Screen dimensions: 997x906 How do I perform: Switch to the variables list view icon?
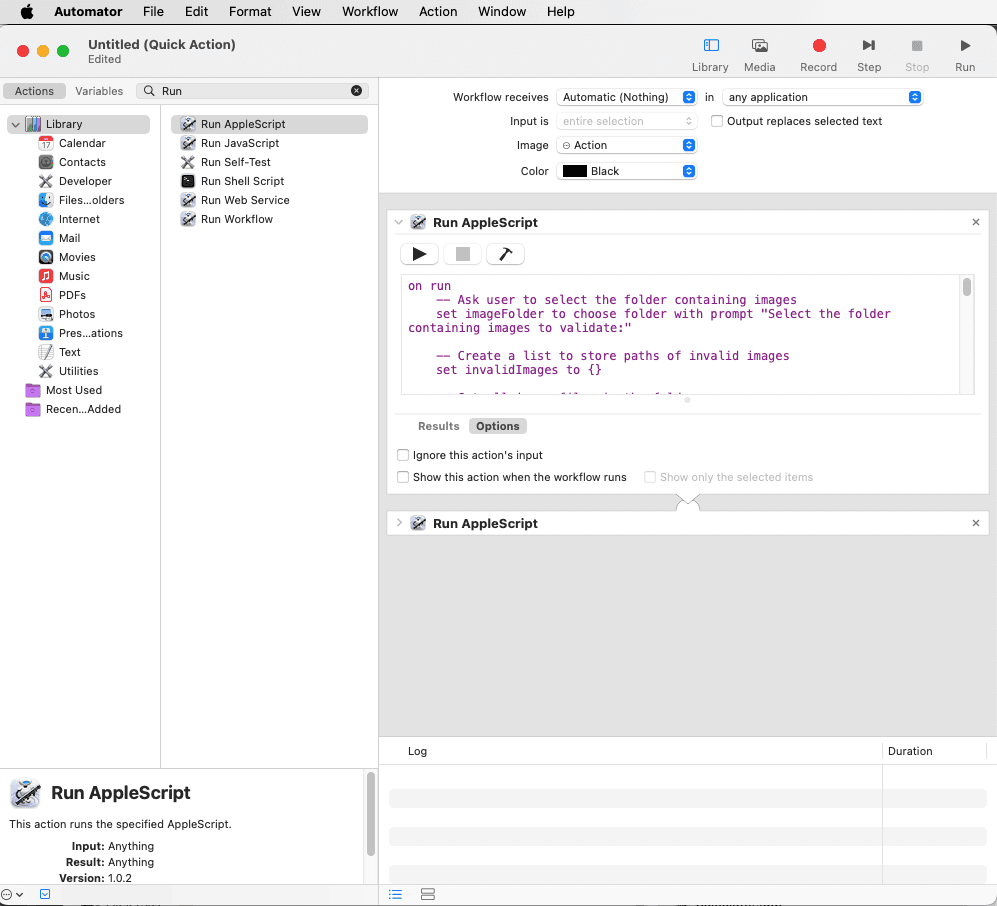point(428,895)
